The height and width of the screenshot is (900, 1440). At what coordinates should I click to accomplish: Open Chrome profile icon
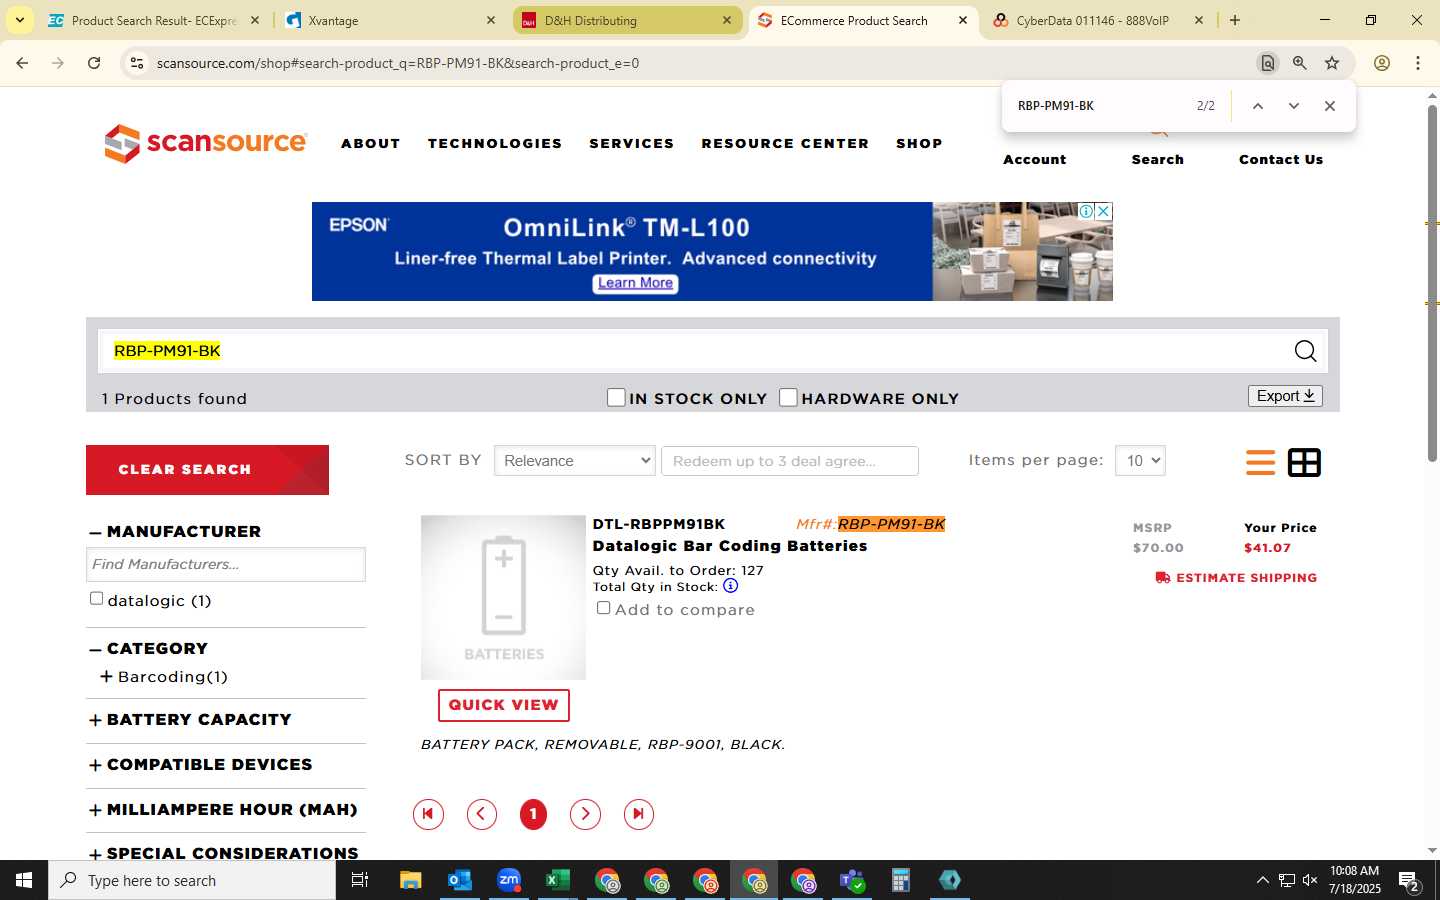point(1382,63)
